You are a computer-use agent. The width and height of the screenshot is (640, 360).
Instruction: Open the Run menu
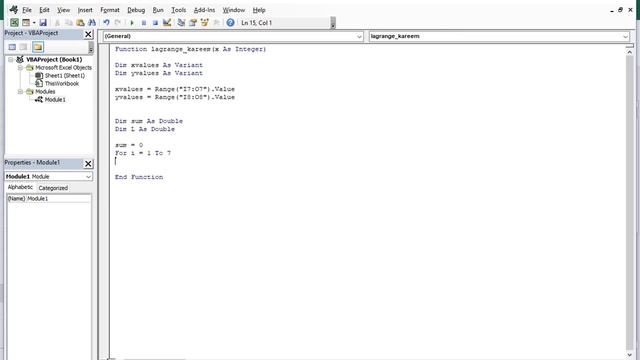tap(158, 10)
